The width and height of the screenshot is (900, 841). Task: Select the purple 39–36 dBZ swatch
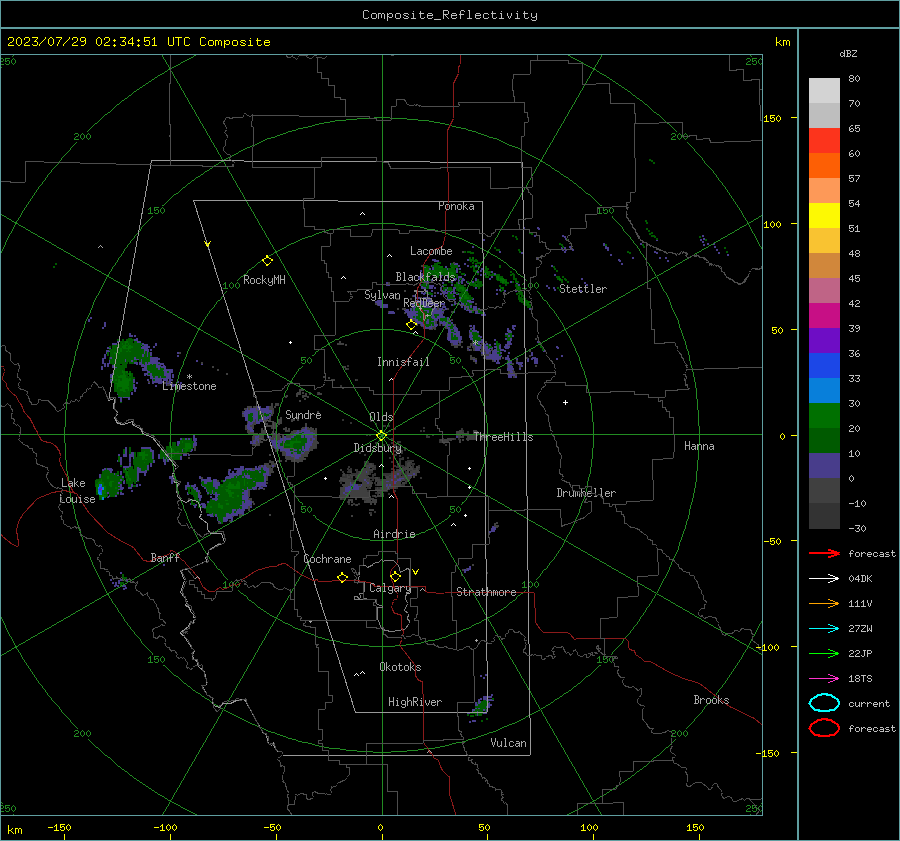[824, 340]
